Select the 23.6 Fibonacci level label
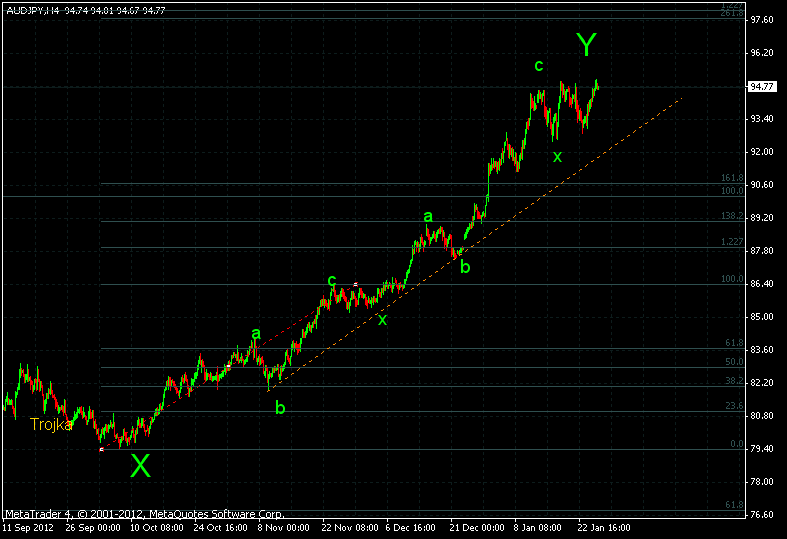This screenshot has height=539, width=787. pos(734,406)
